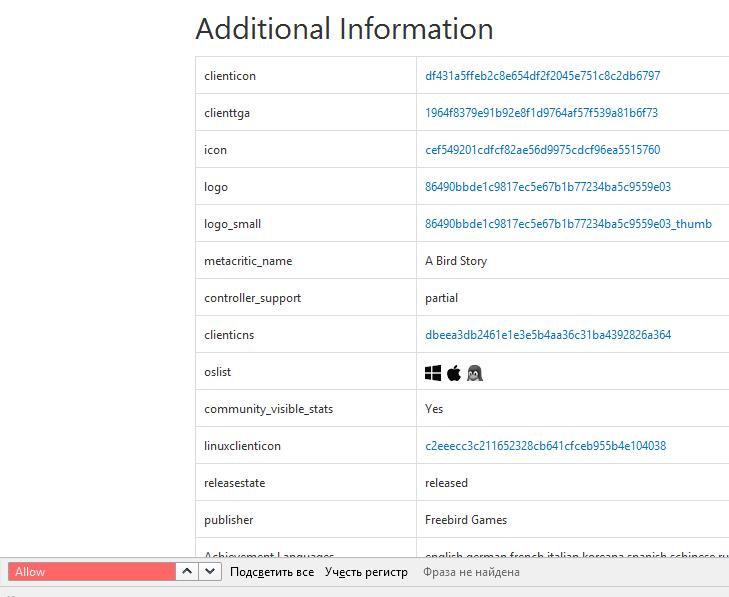Click the 'Freebird Games' publisher value
This screenshot has height=597, width=729.
tap(466, 520)
